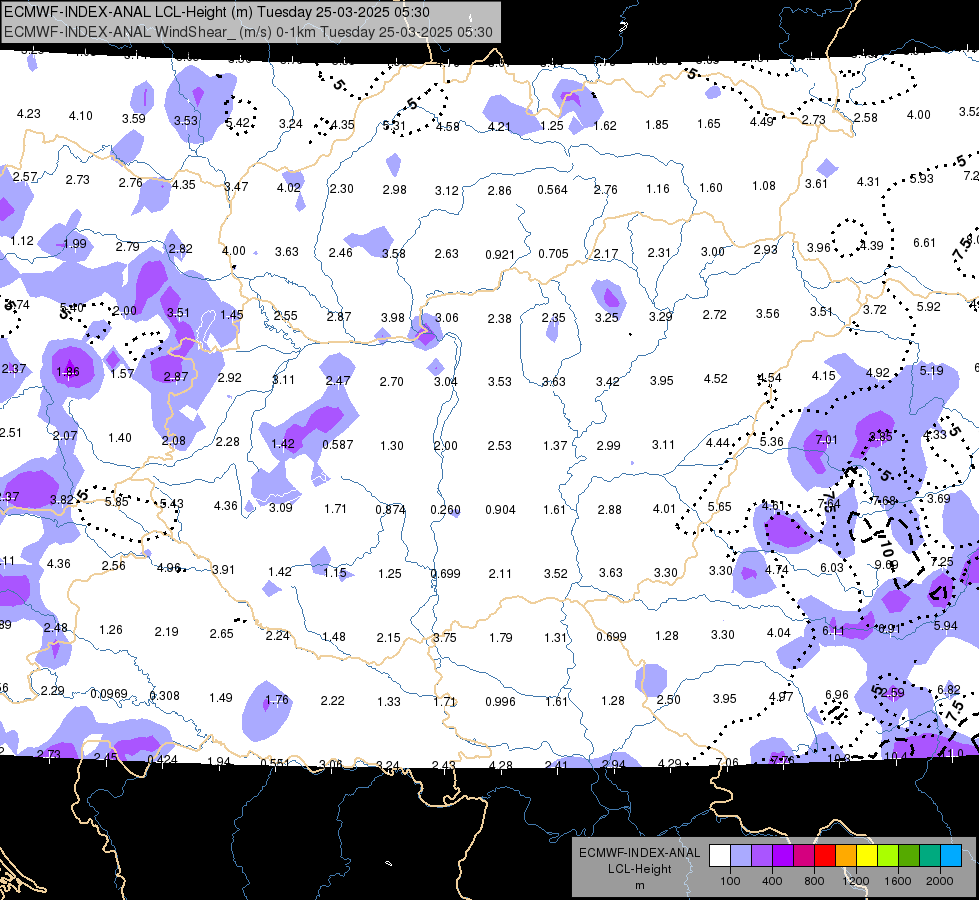The image size is (979, 900).
Task: Click the wind shear value '4.01'
Action: point(664,508)
